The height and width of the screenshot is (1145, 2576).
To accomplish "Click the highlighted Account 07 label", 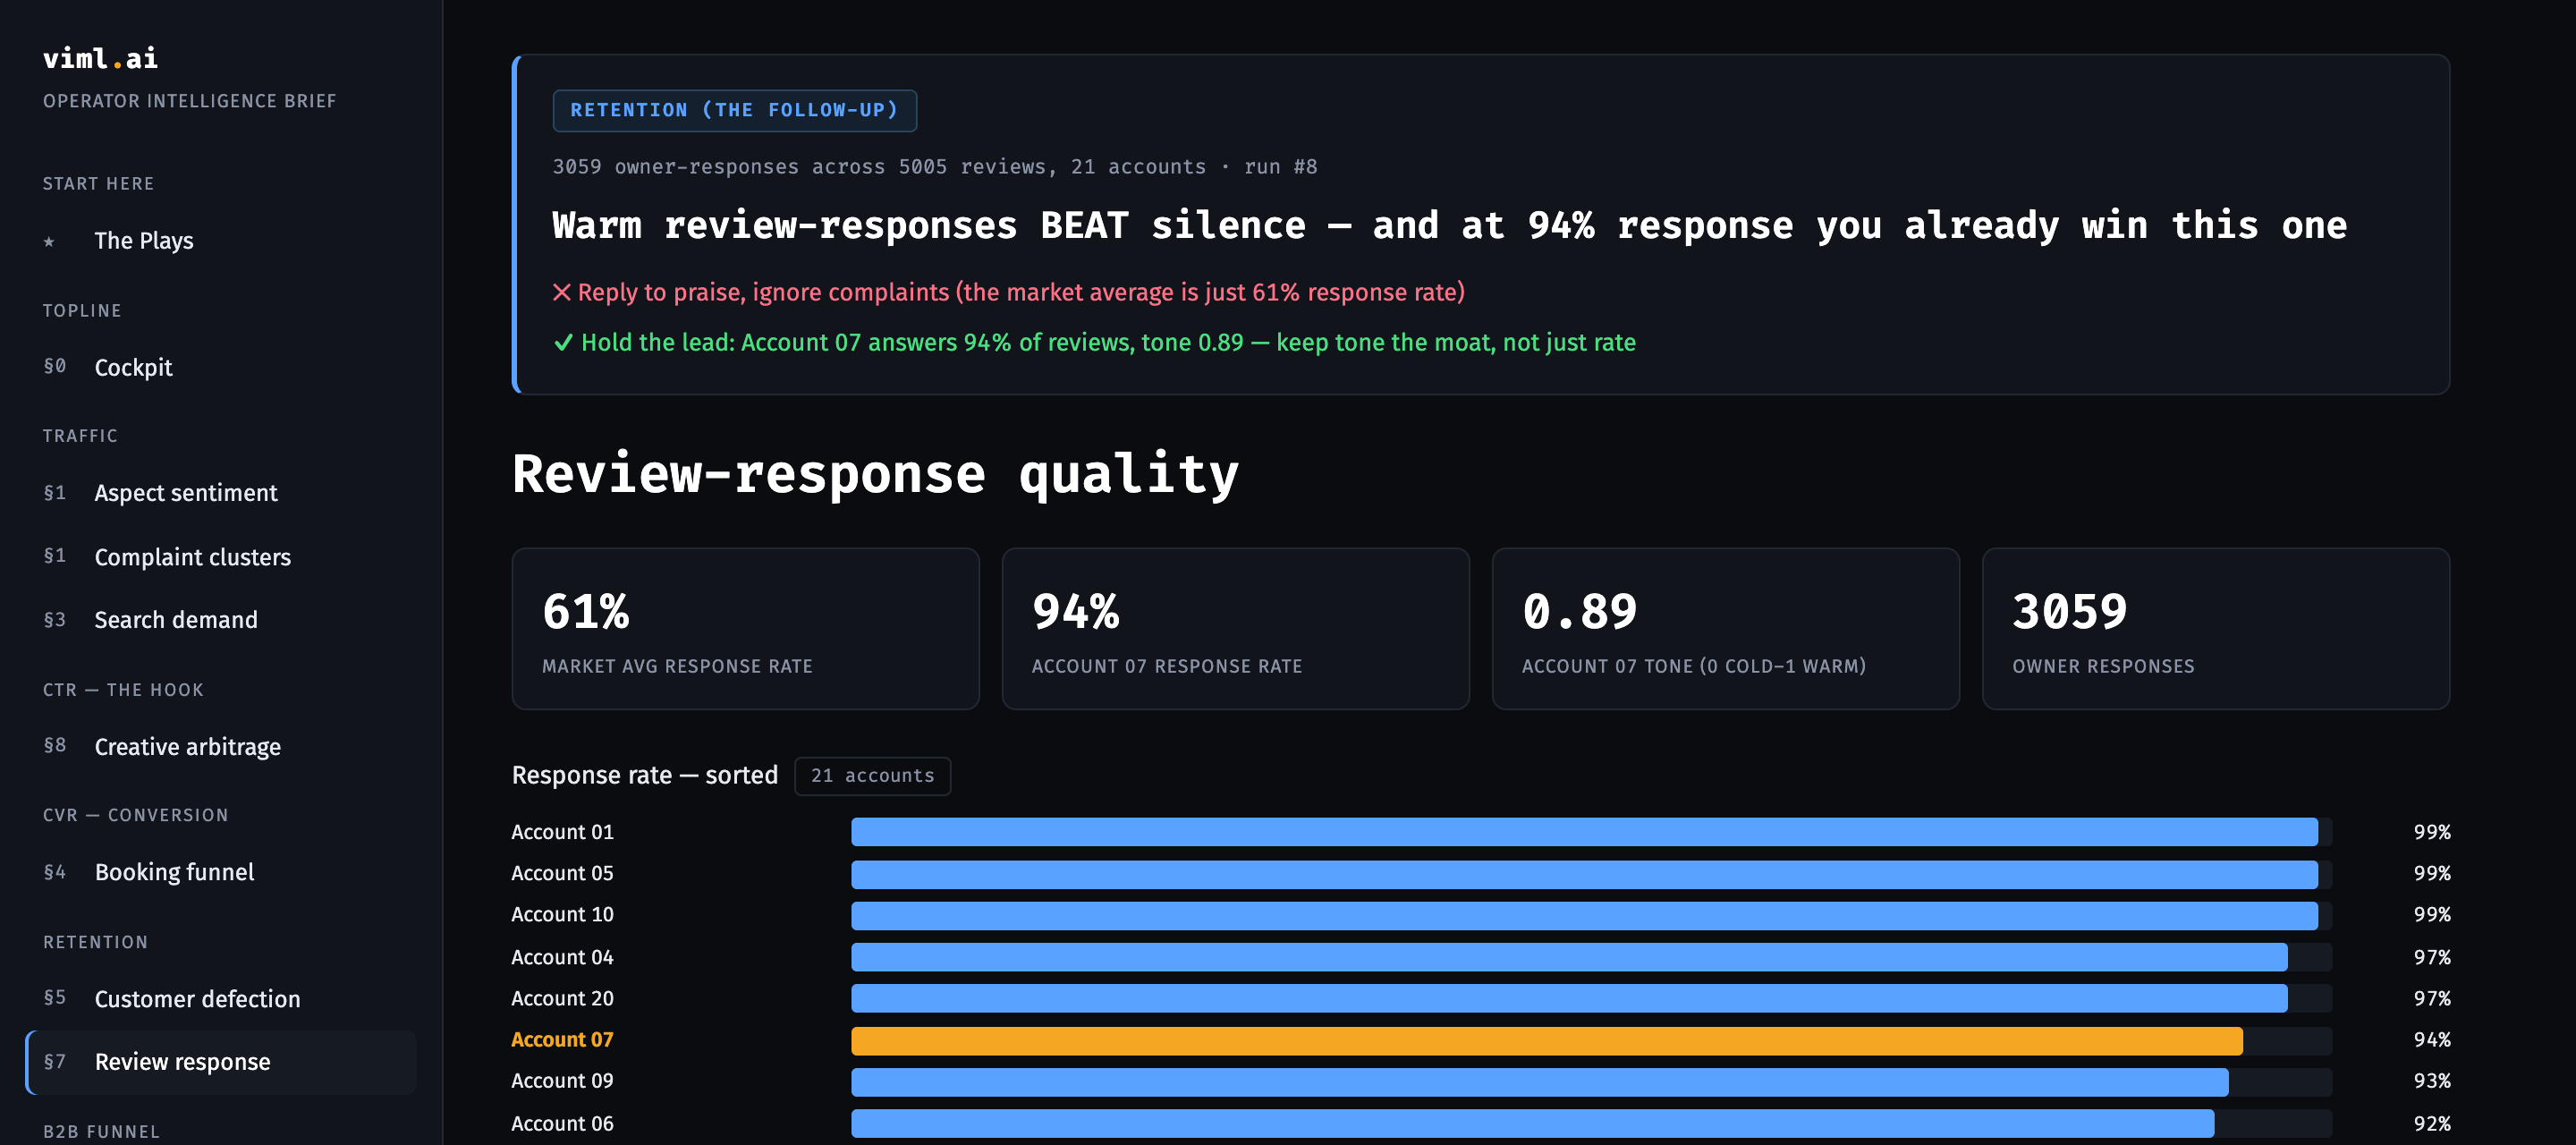I will click(562, 1039).
